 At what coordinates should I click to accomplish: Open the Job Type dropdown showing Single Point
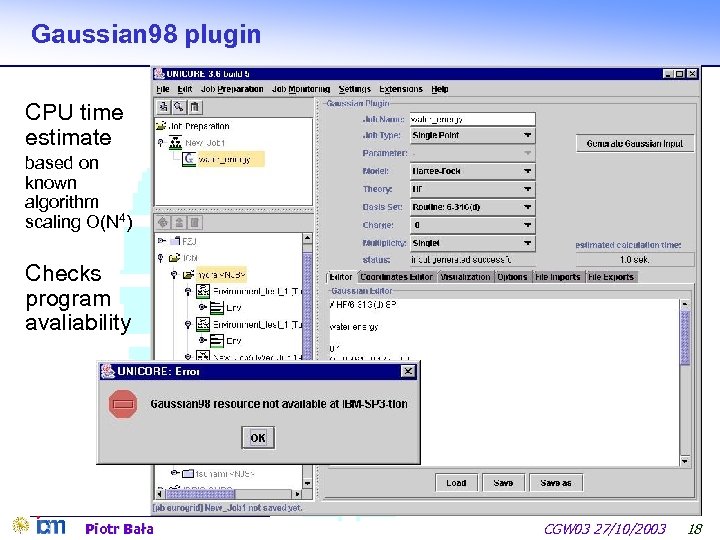coord(472,135)
